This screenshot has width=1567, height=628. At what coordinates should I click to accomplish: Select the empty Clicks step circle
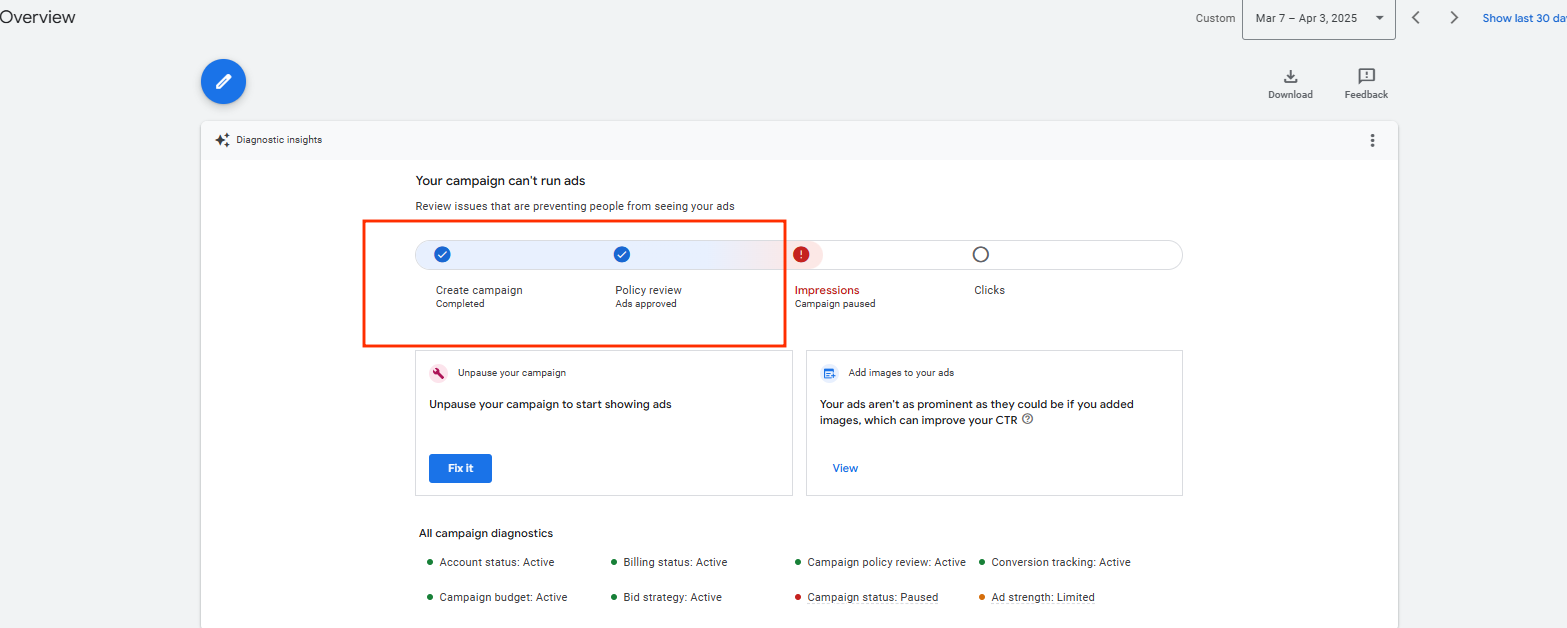click(x=980, y=255)
